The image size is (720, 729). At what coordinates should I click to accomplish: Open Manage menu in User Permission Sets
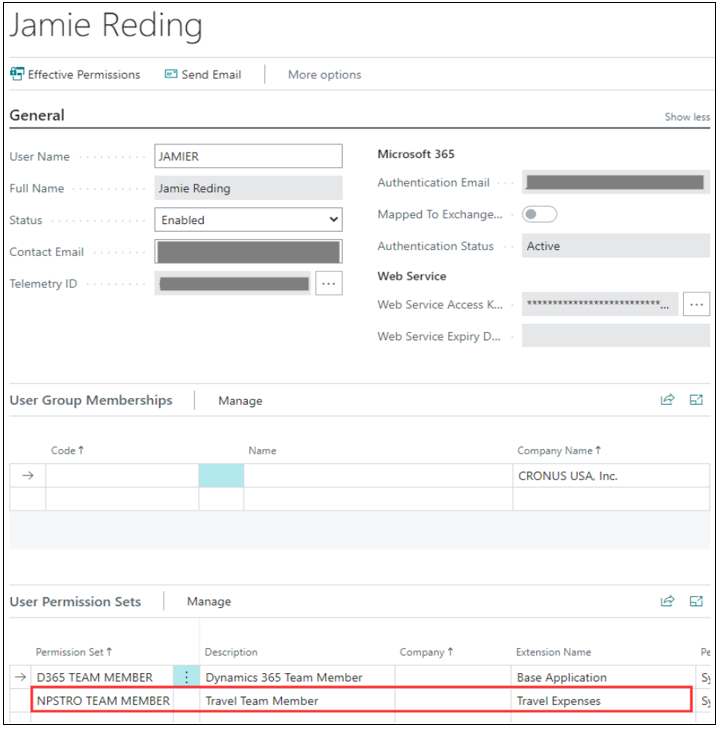tap(209, 601)
